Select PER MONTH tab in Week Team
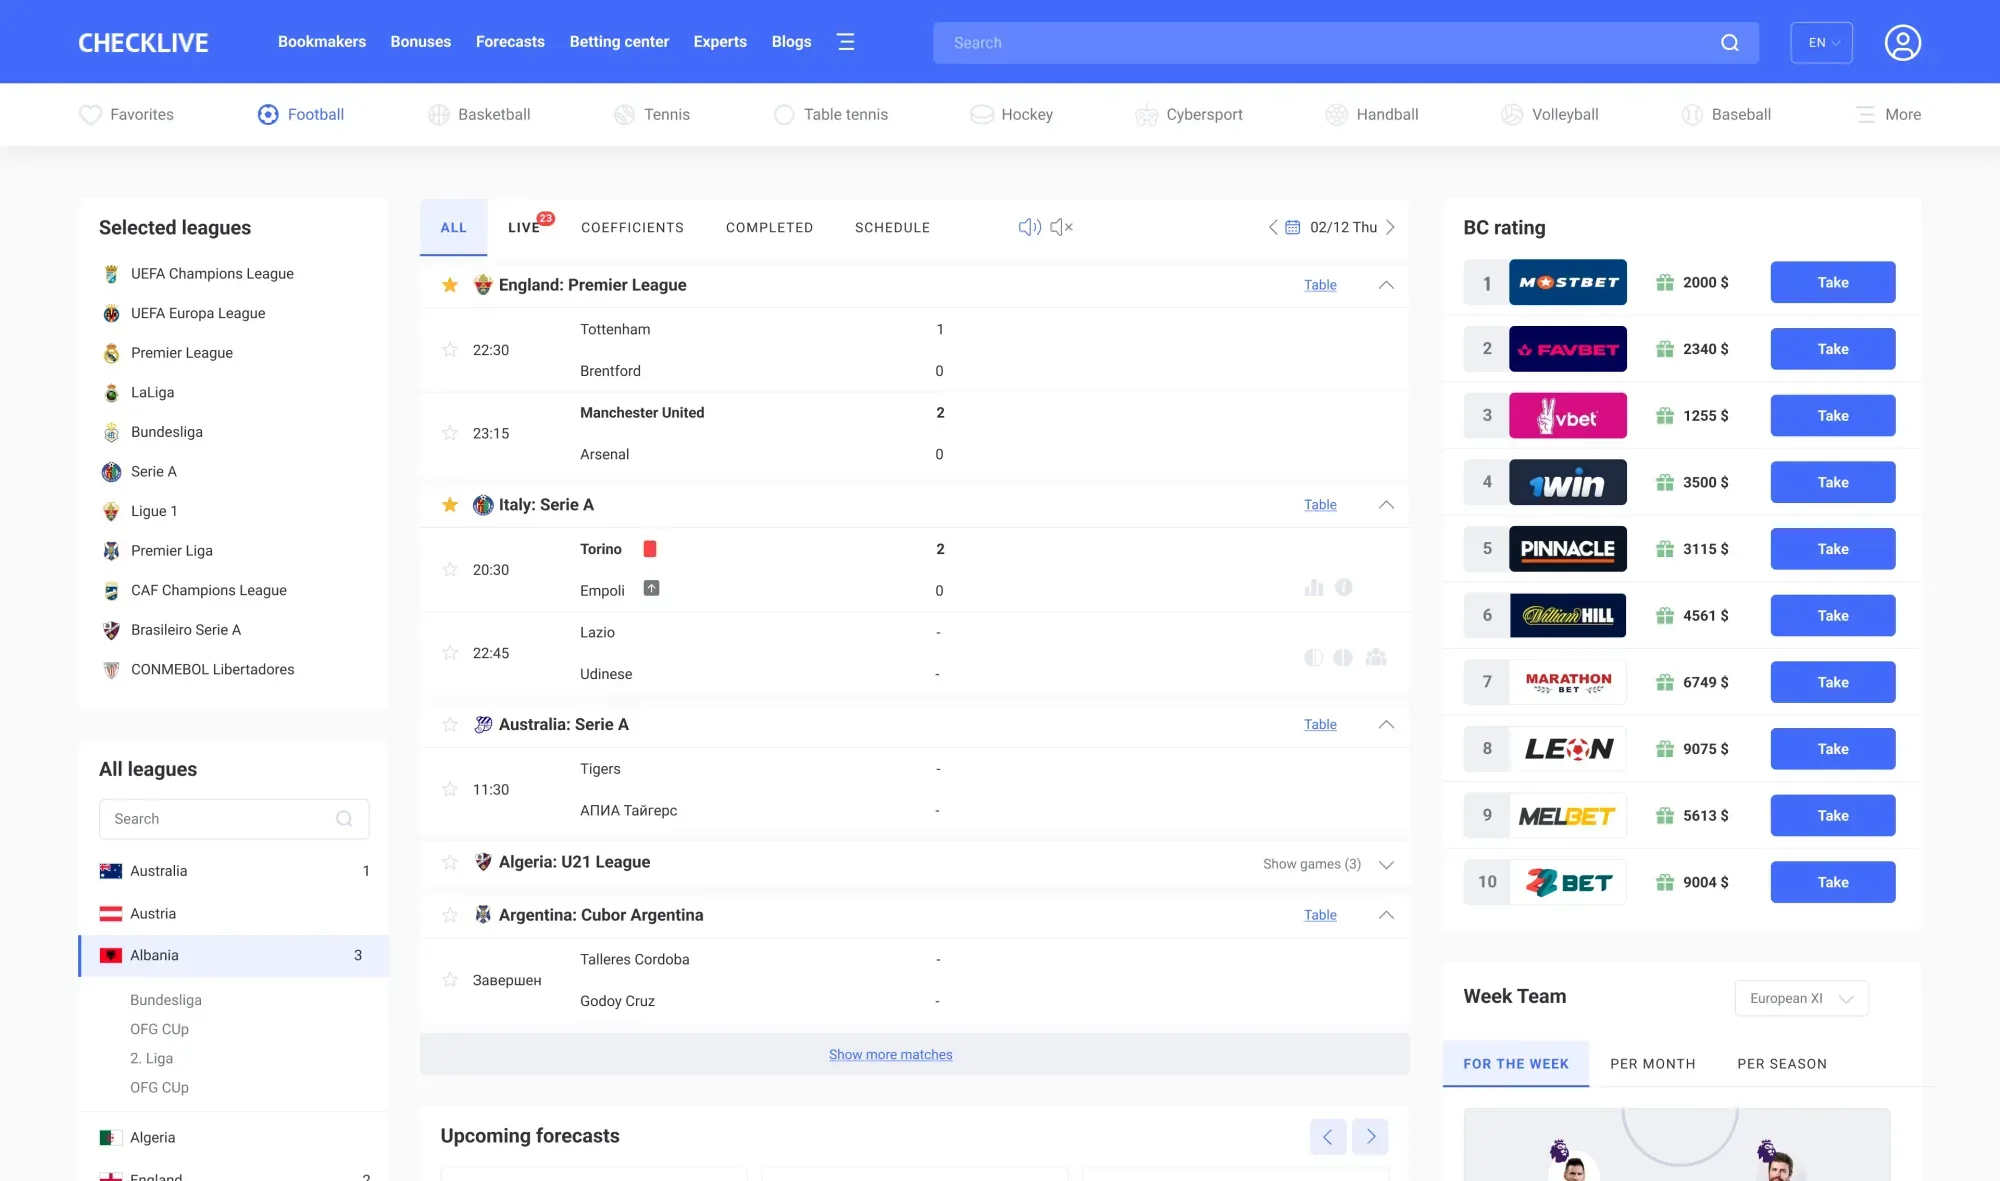Viewport: 2000px width, 1181px height. click(x=1652, y=1064)
